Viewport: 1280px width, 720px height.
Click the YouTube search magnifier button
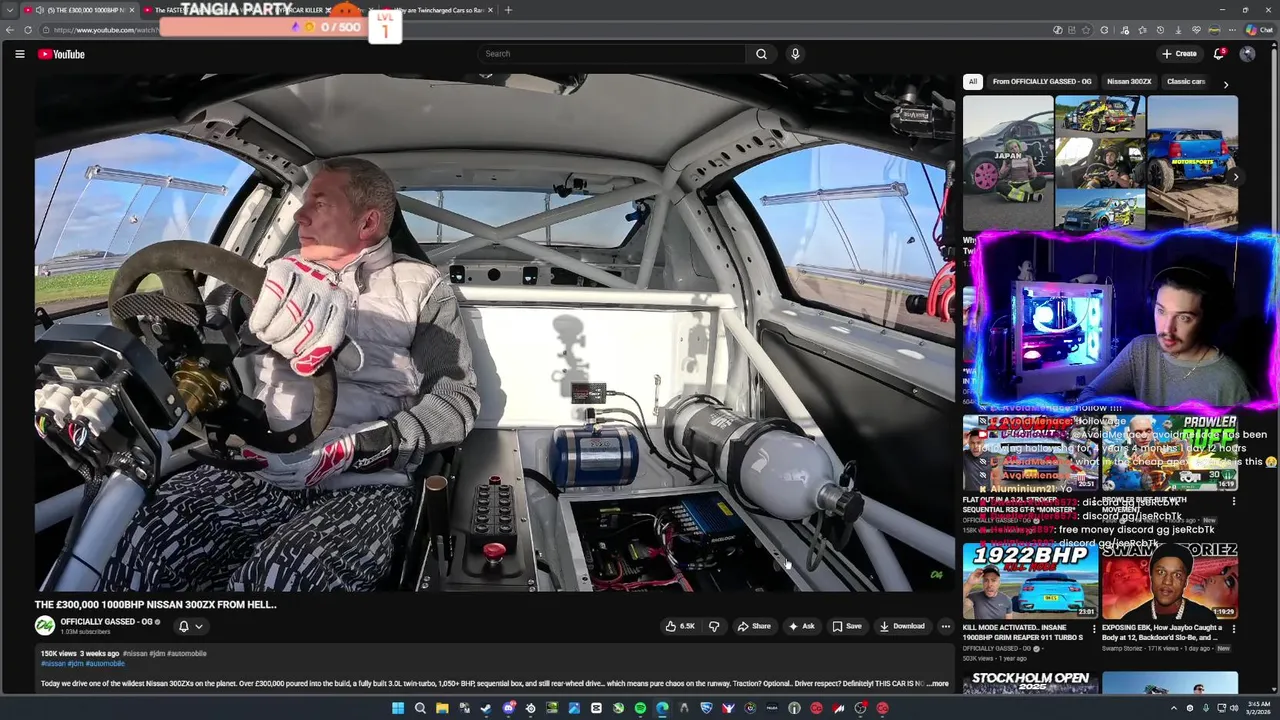point(761,54)
